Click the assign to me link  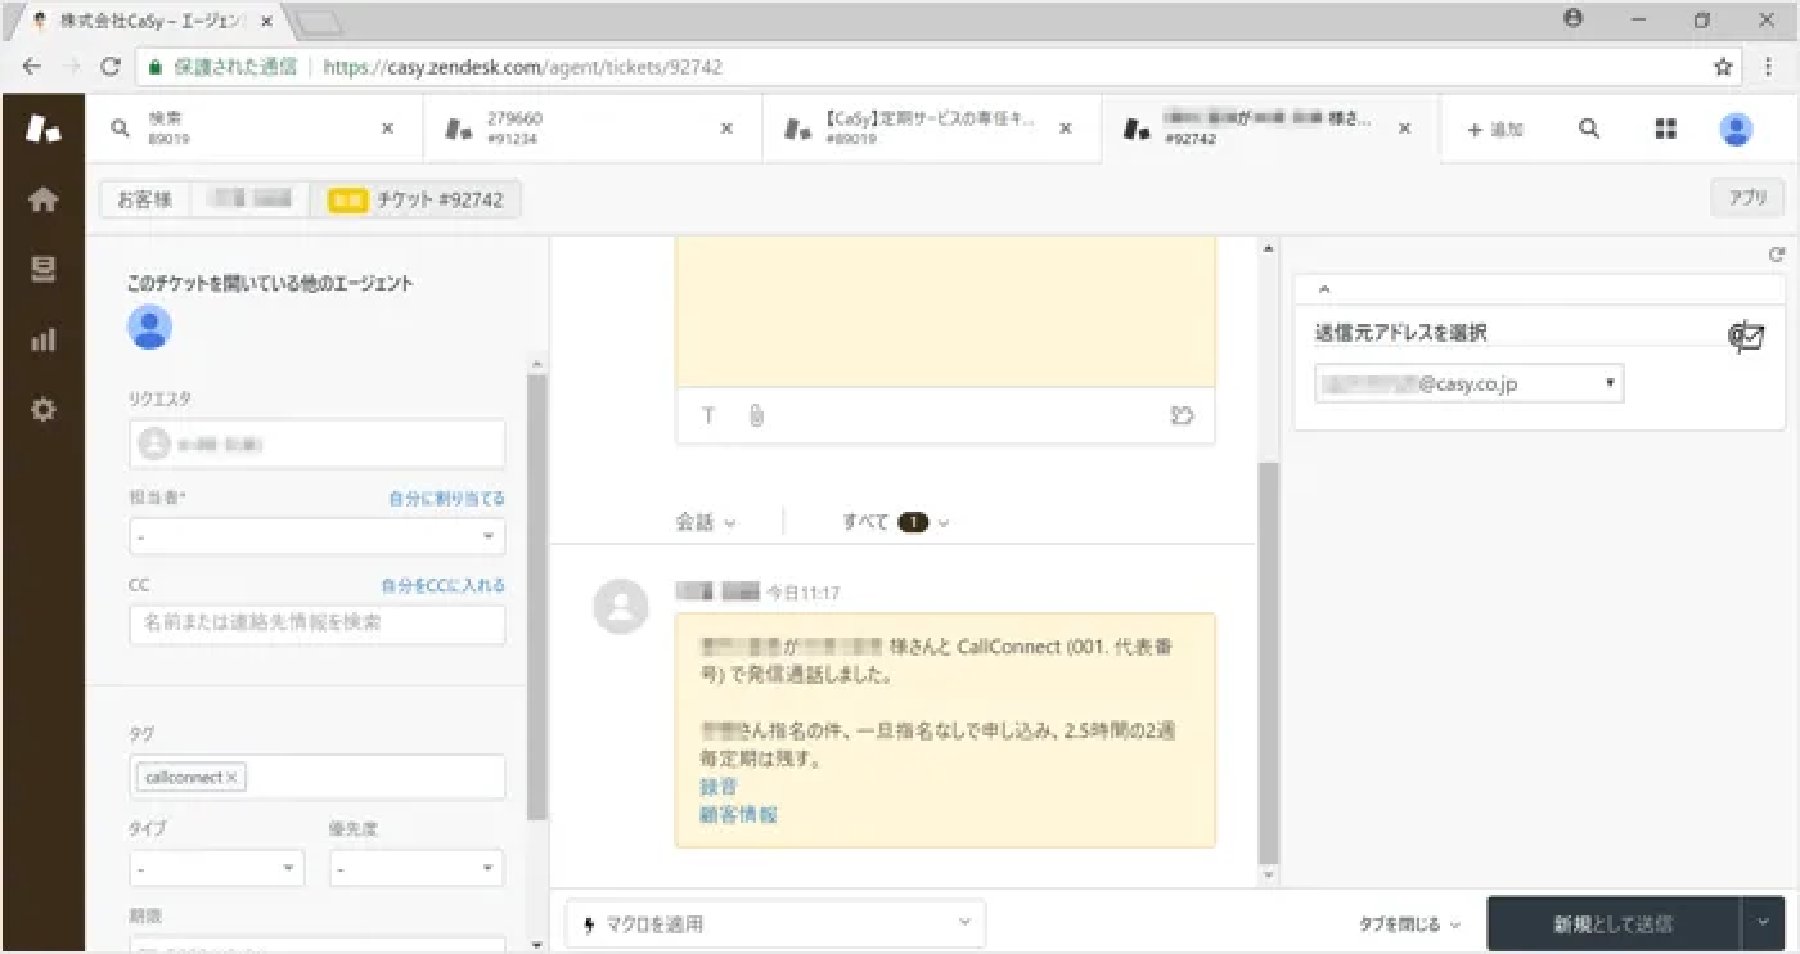click(x=447, y=498)
